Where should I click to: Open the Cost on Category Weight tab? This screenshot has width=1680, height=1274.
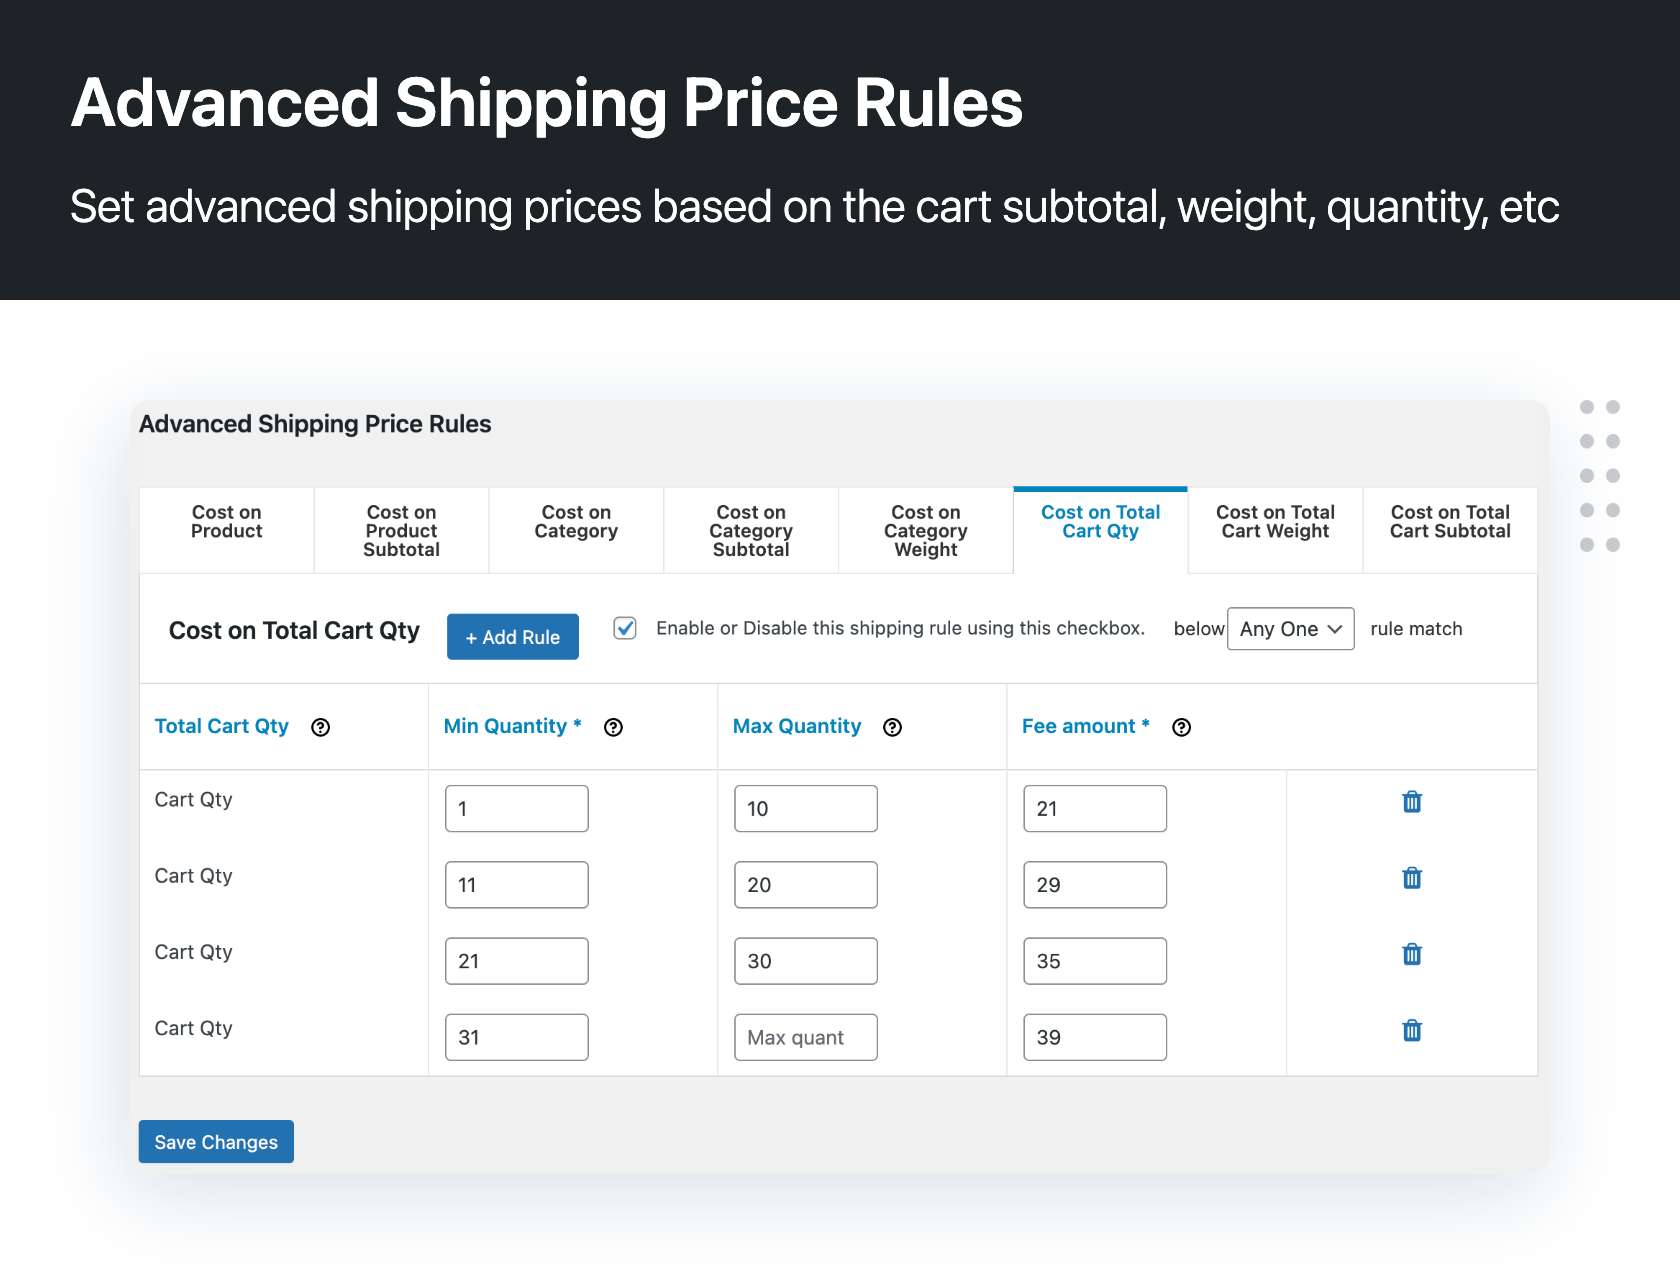(925, 530)
